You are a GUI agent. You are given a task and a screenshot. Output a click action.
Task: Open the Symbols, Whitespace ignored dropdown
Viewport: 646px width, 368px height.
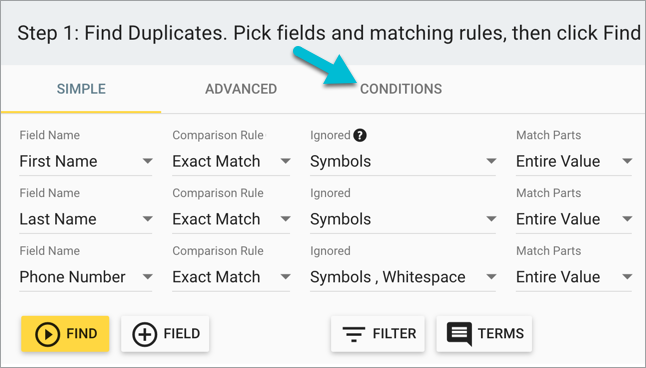click(x=403, y=277)
